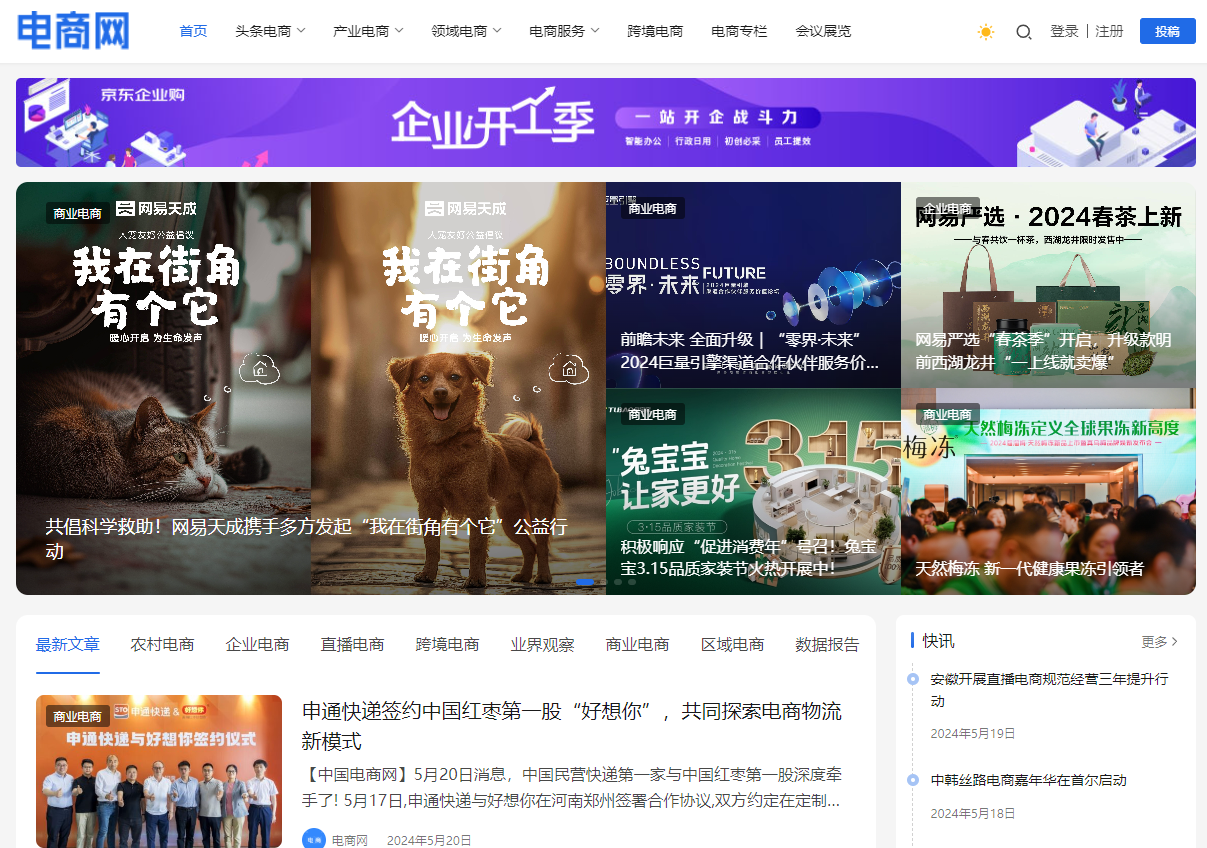
Task: Click the 商业电商 tag on the 天然梅冻 card
Action: tap(947, 414)
